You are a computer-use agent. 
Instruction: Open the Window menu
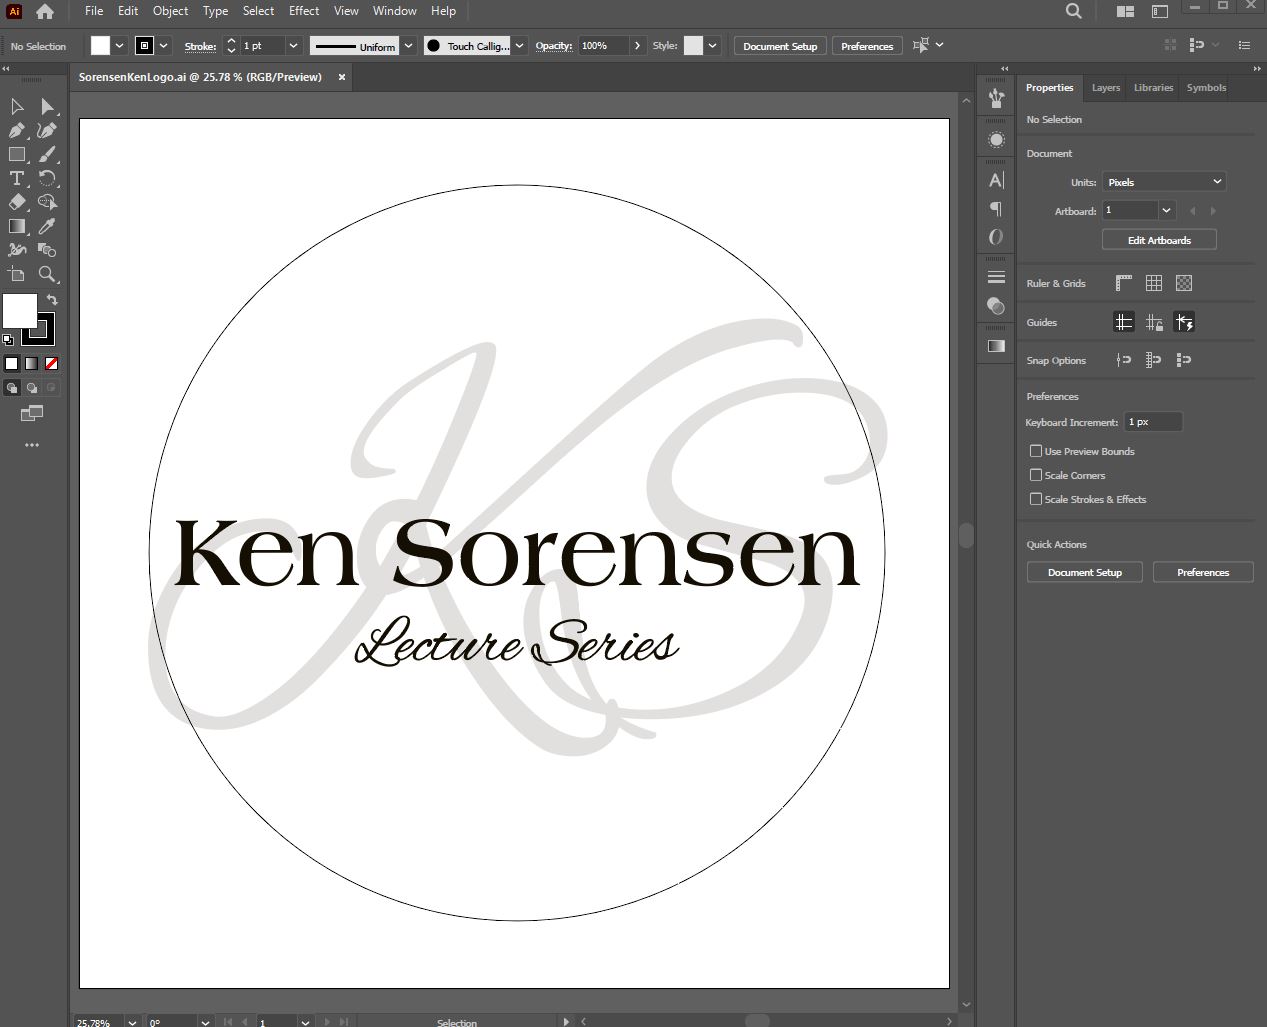tap(394, 11)
